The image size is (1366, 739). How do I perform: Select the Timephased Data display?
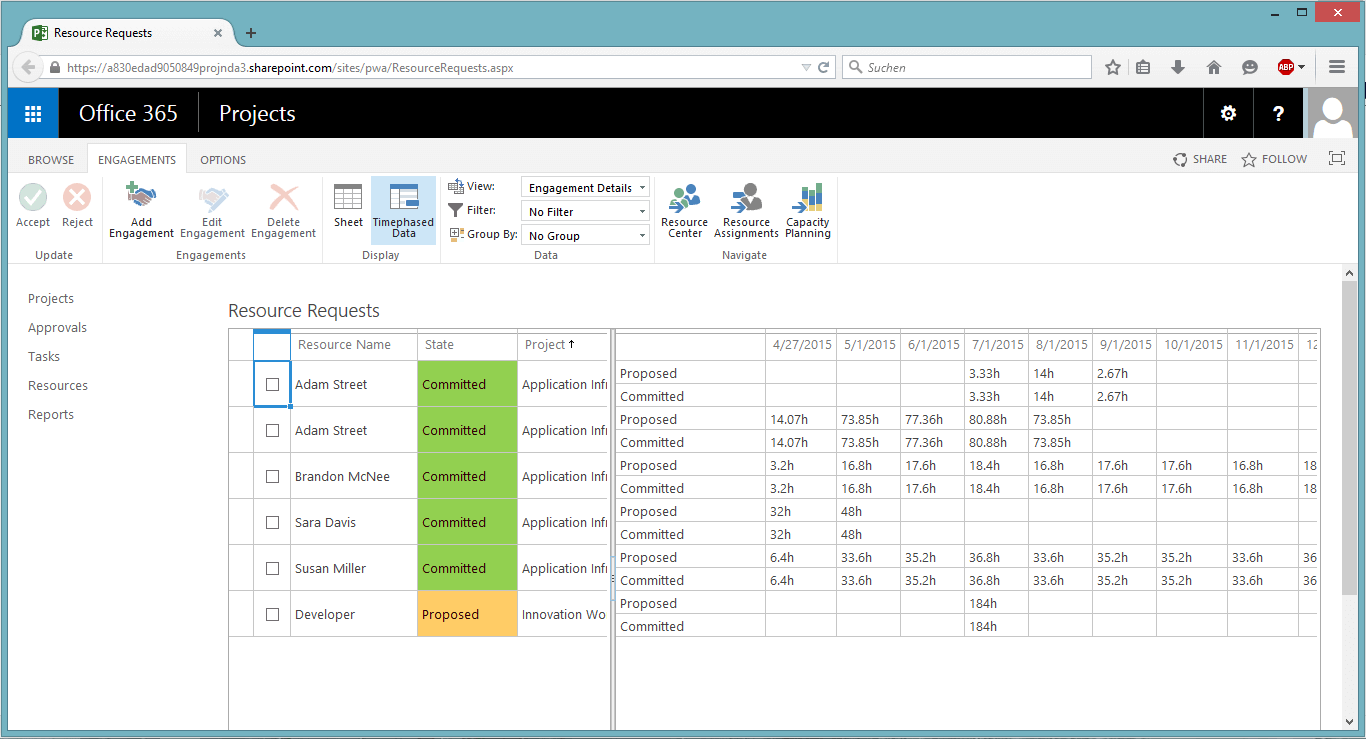403,208
